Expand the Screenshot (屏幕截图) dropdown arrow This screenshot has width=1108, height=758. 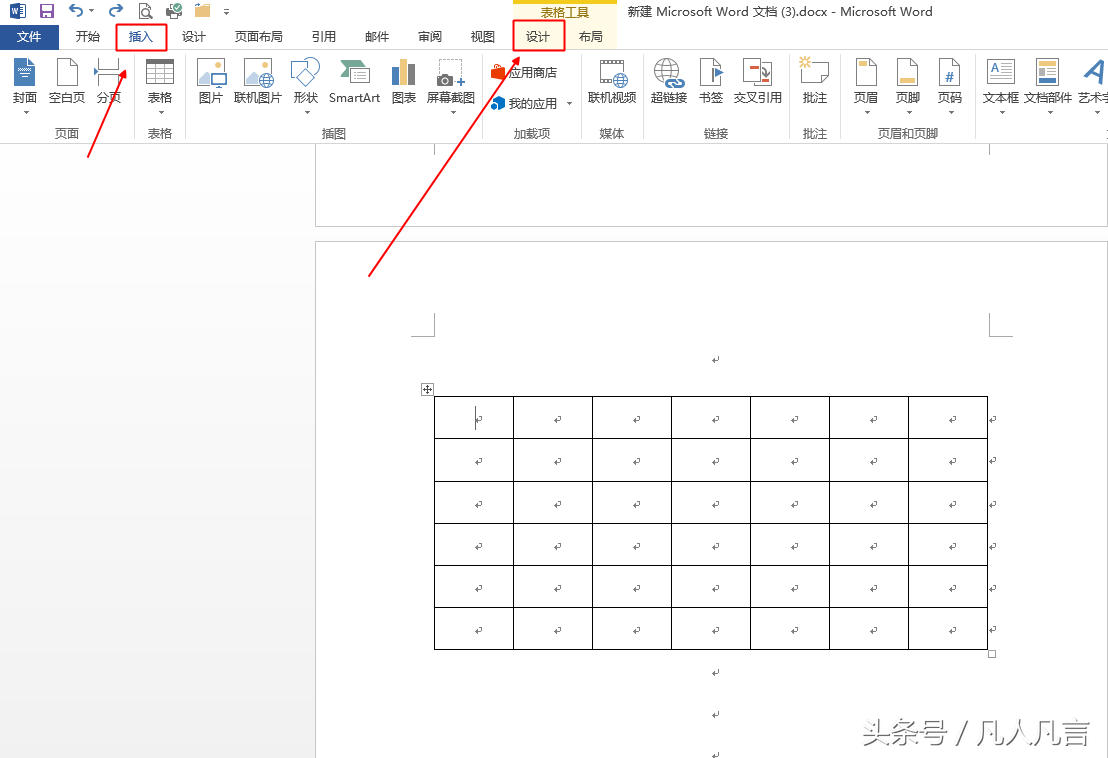coord(453,112)
